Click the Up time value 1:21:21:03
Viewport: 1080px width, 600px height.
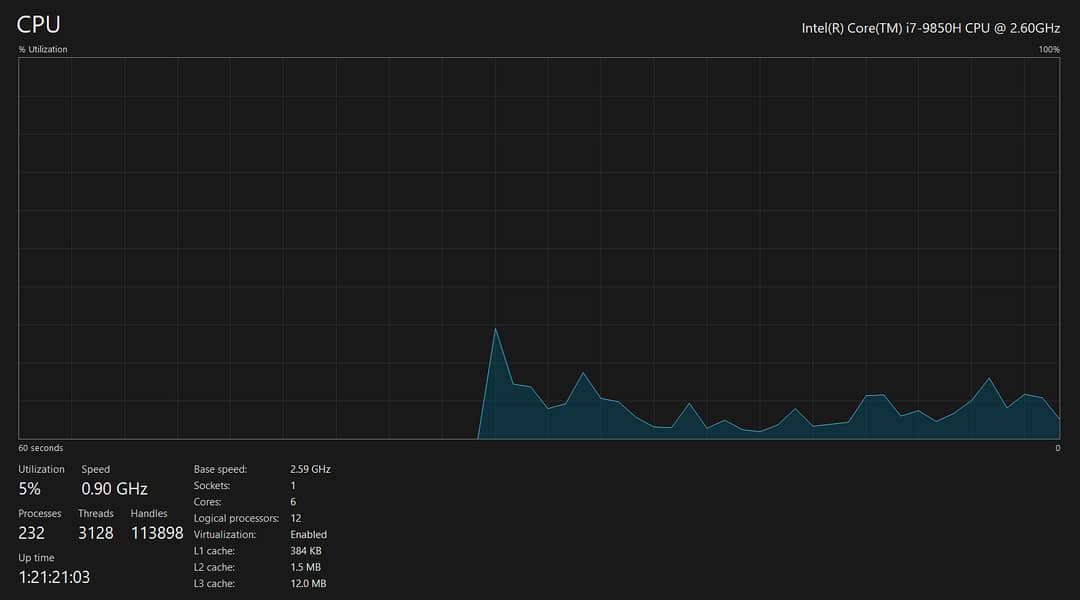point(54,577)
